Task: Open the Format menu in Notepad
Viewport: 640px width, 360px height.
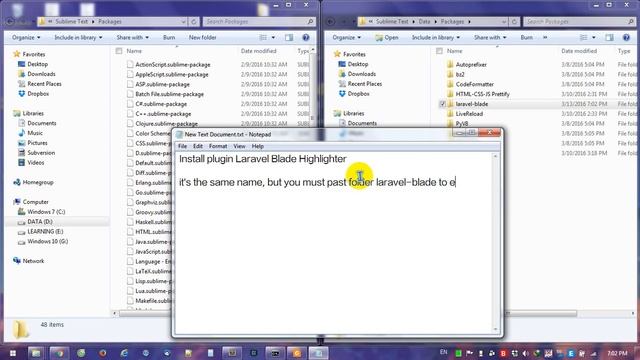Action: [x=218, y=146]
